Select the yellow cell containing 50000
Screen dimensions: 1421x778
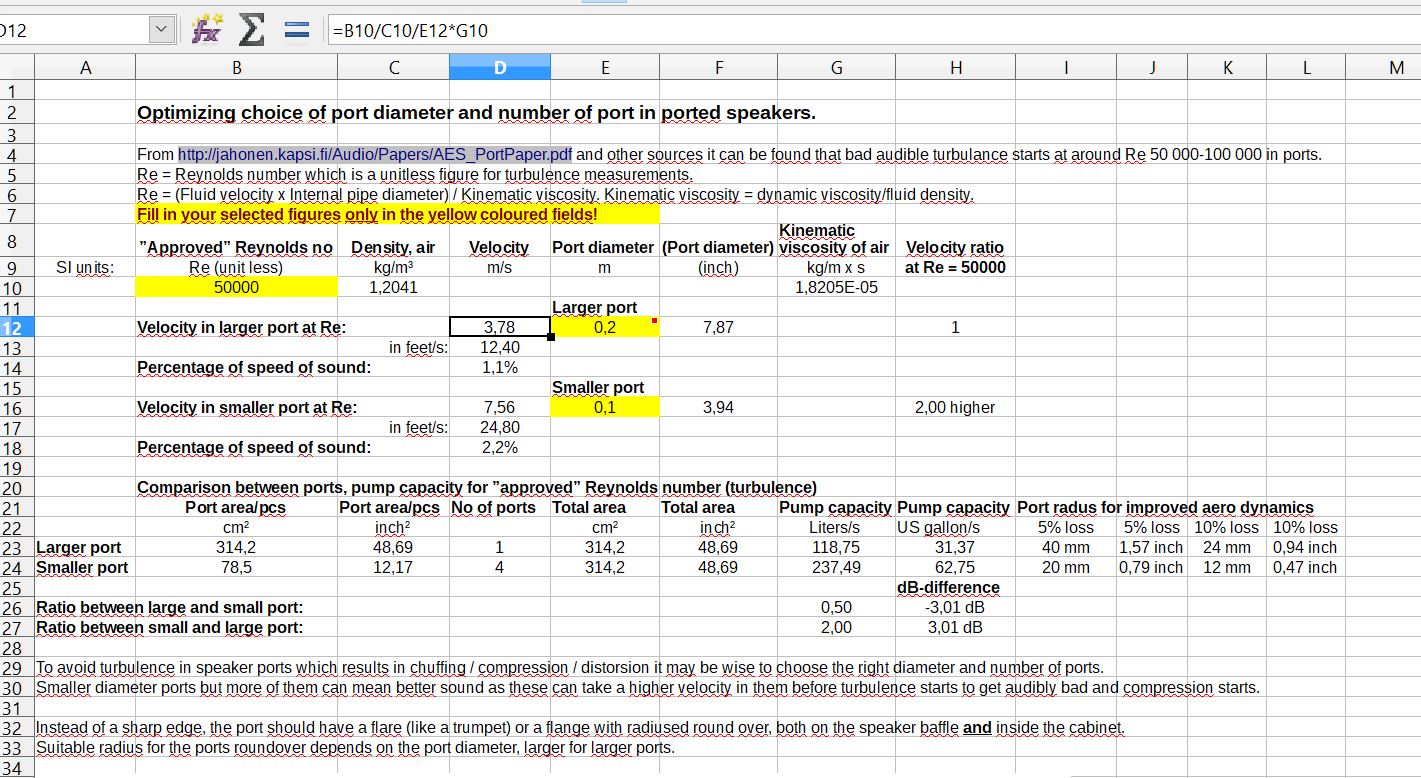[236, 287]
